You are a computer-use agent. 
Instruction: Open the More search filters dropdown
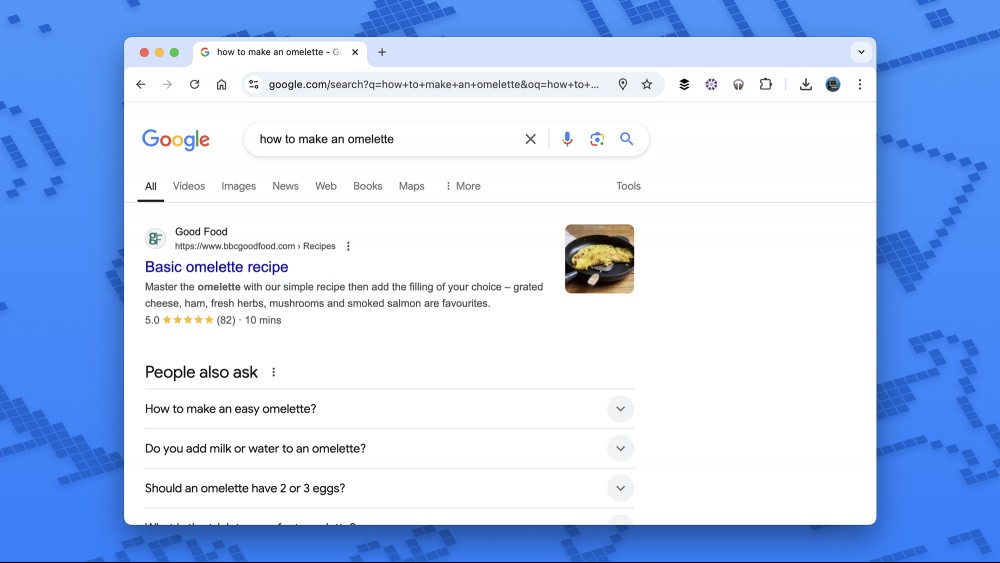coord(463,186)
